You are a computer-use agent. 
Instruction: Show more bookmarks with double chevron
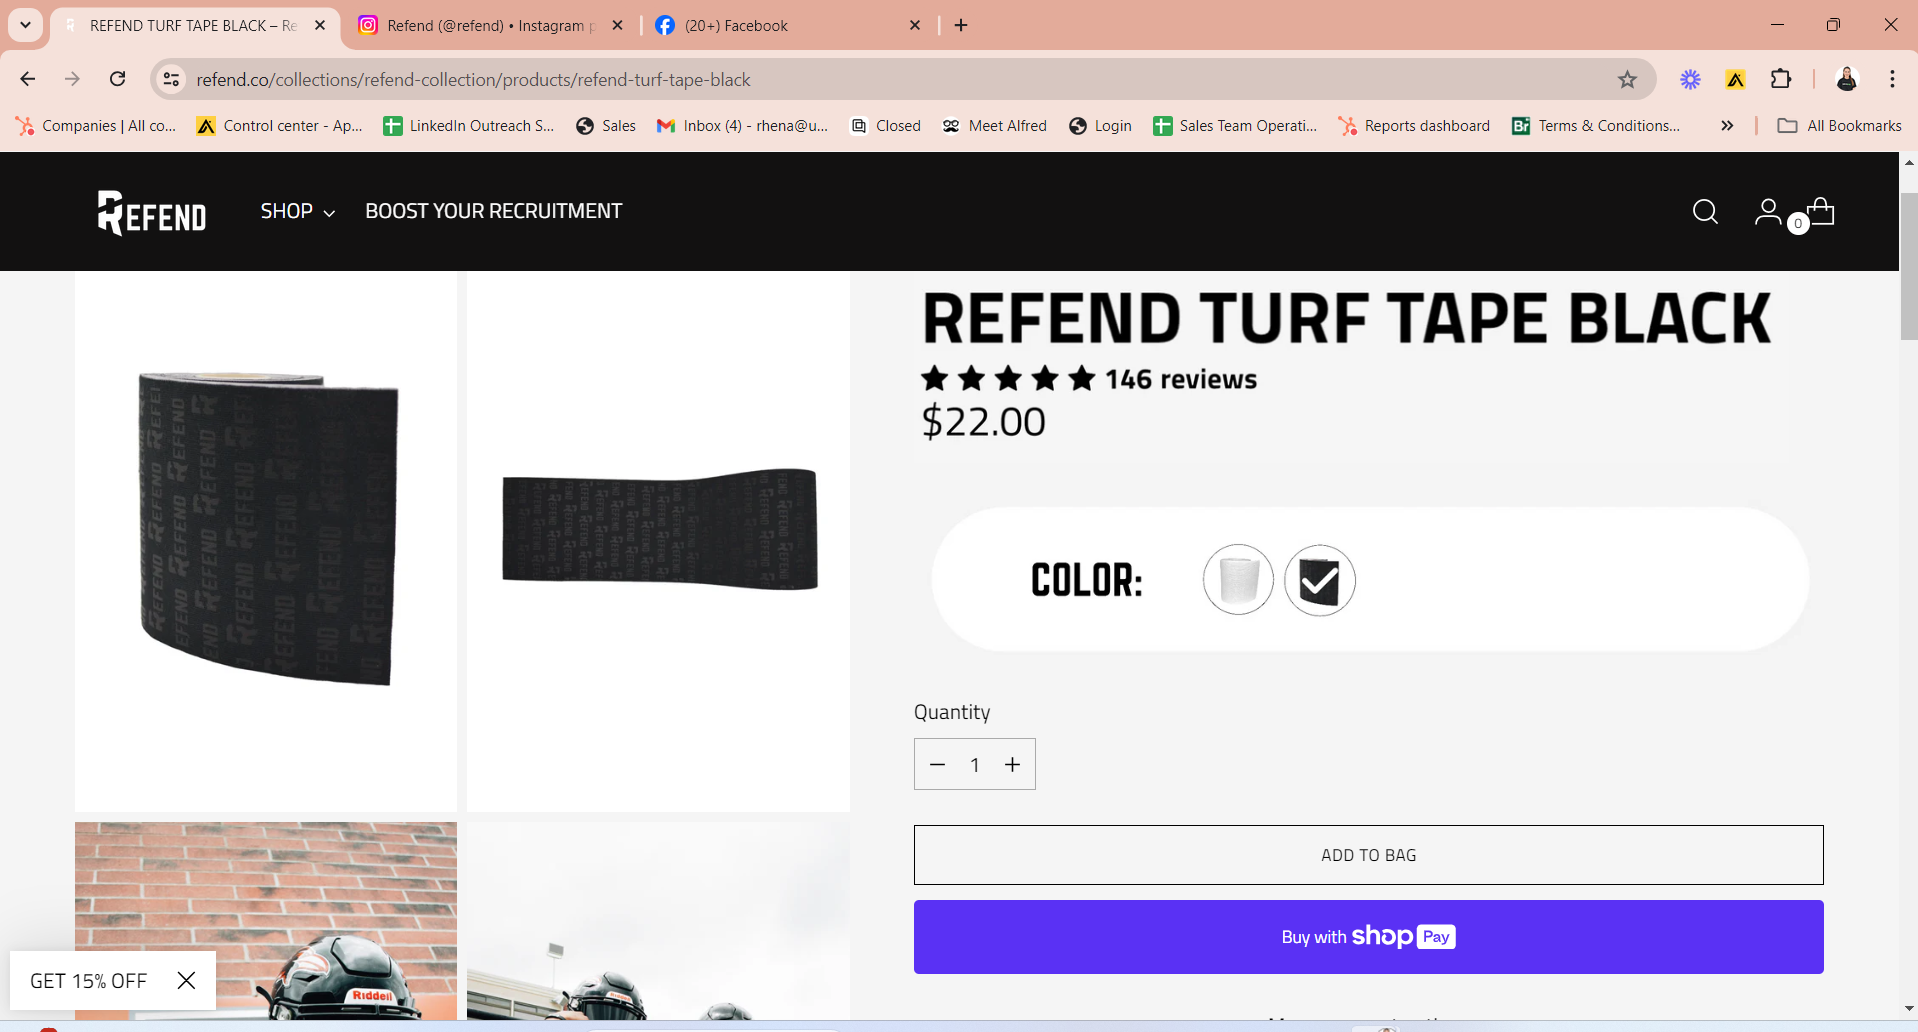coord(1727,126)
